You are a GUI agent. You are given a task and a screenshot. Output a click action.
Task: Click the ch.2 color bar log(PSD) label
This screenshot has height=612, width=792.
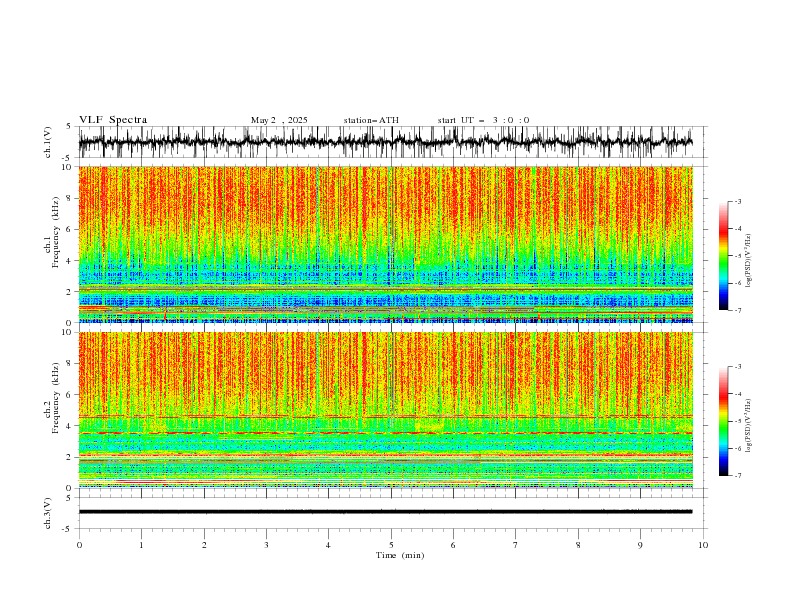click(749, 425)
